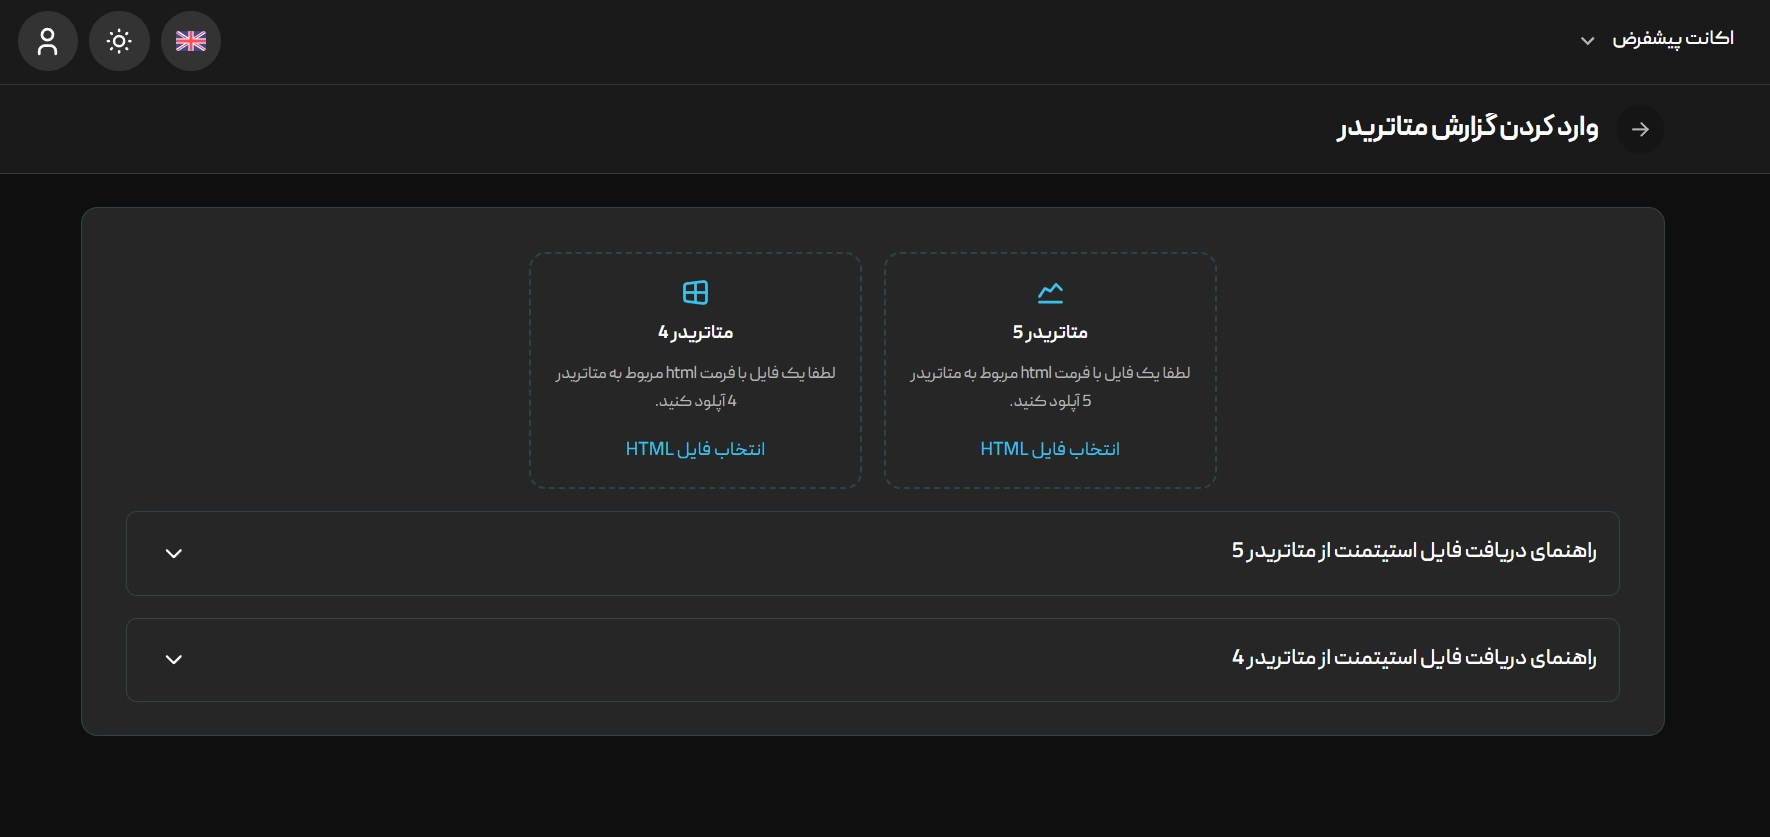The height and width of the screenshot is (837, 1770).
Task: Click the راهنمای دریافت فایل استیتمنت از متاتریدر 5 label
Action: tap(1414, 551)
